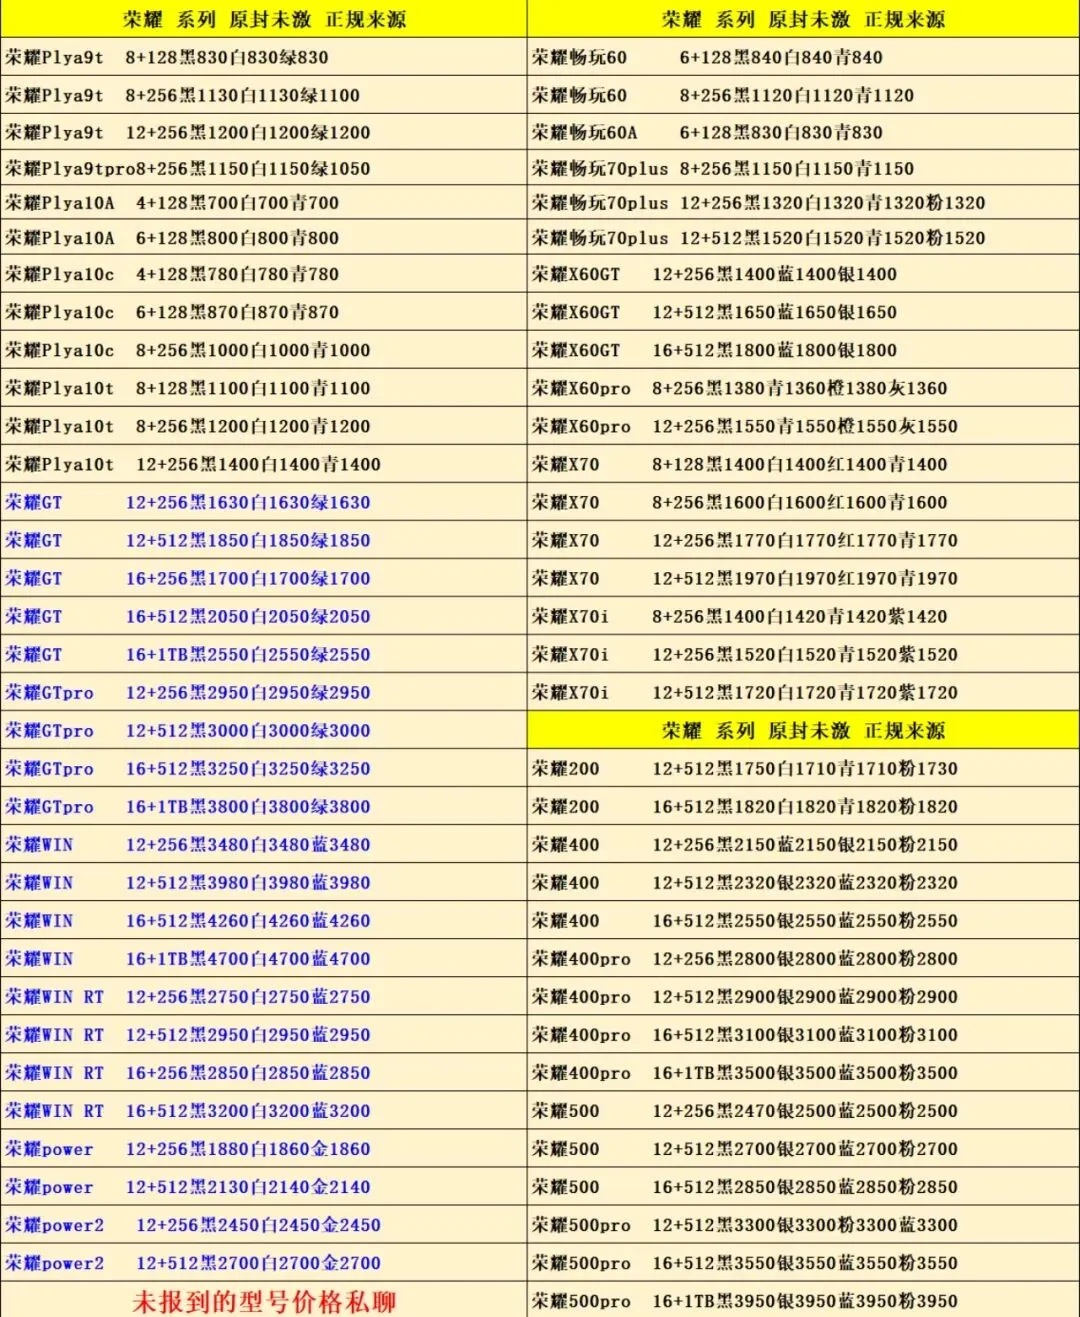Image resolution: width=1080 pixels, height=1317 pixels.
Task: Select the 荣耀GT 12+512黑1850 row
Action: pyautogui.click(x=264, y=540)
